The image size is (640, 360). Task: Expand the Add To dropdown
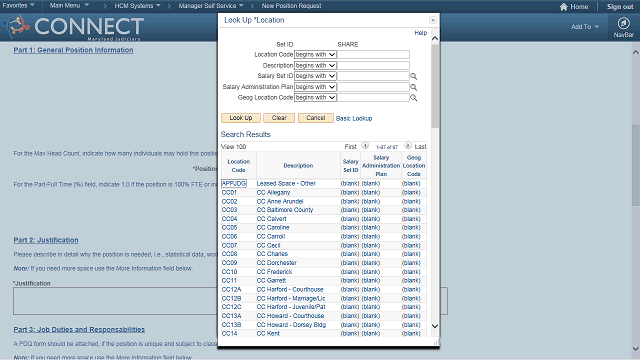584,27
